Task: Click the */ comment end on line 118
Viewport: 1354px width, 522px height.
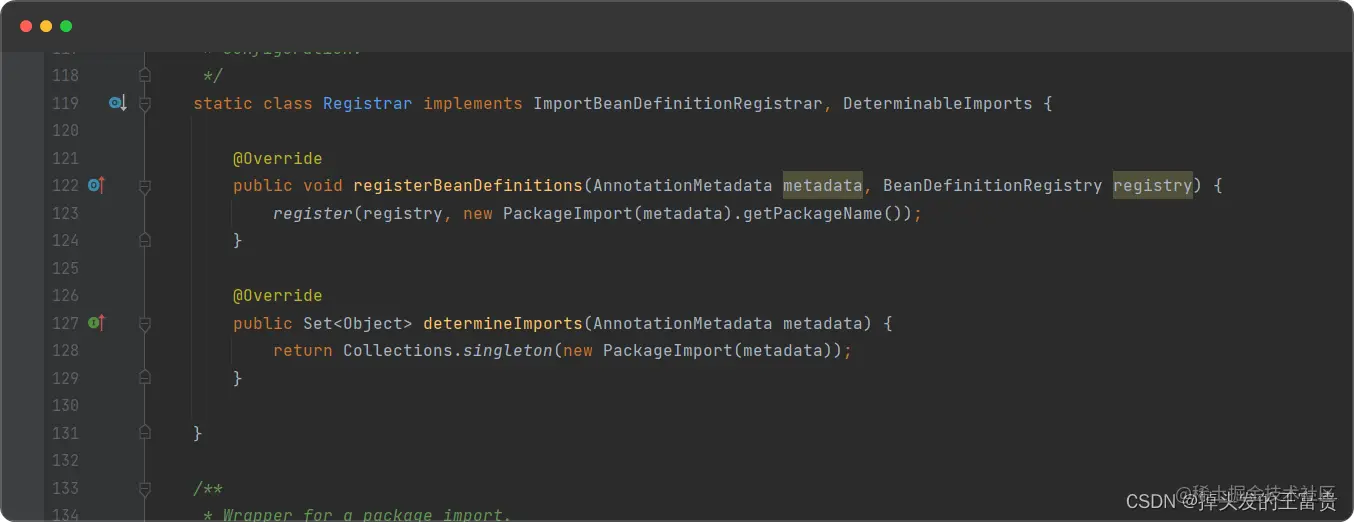Action: (212, 75)
